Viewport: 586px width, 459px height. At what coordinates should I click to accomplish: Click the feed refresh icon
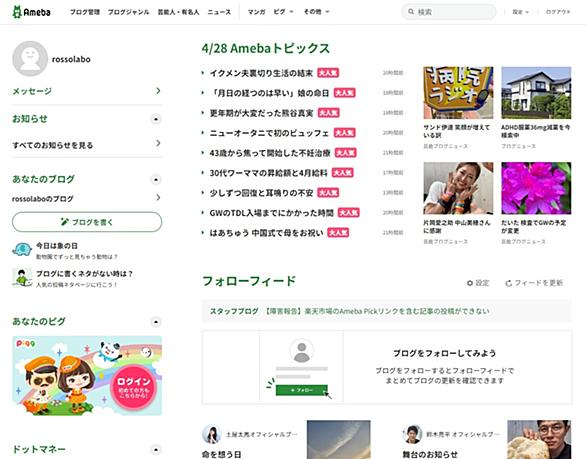click(508, 283)
